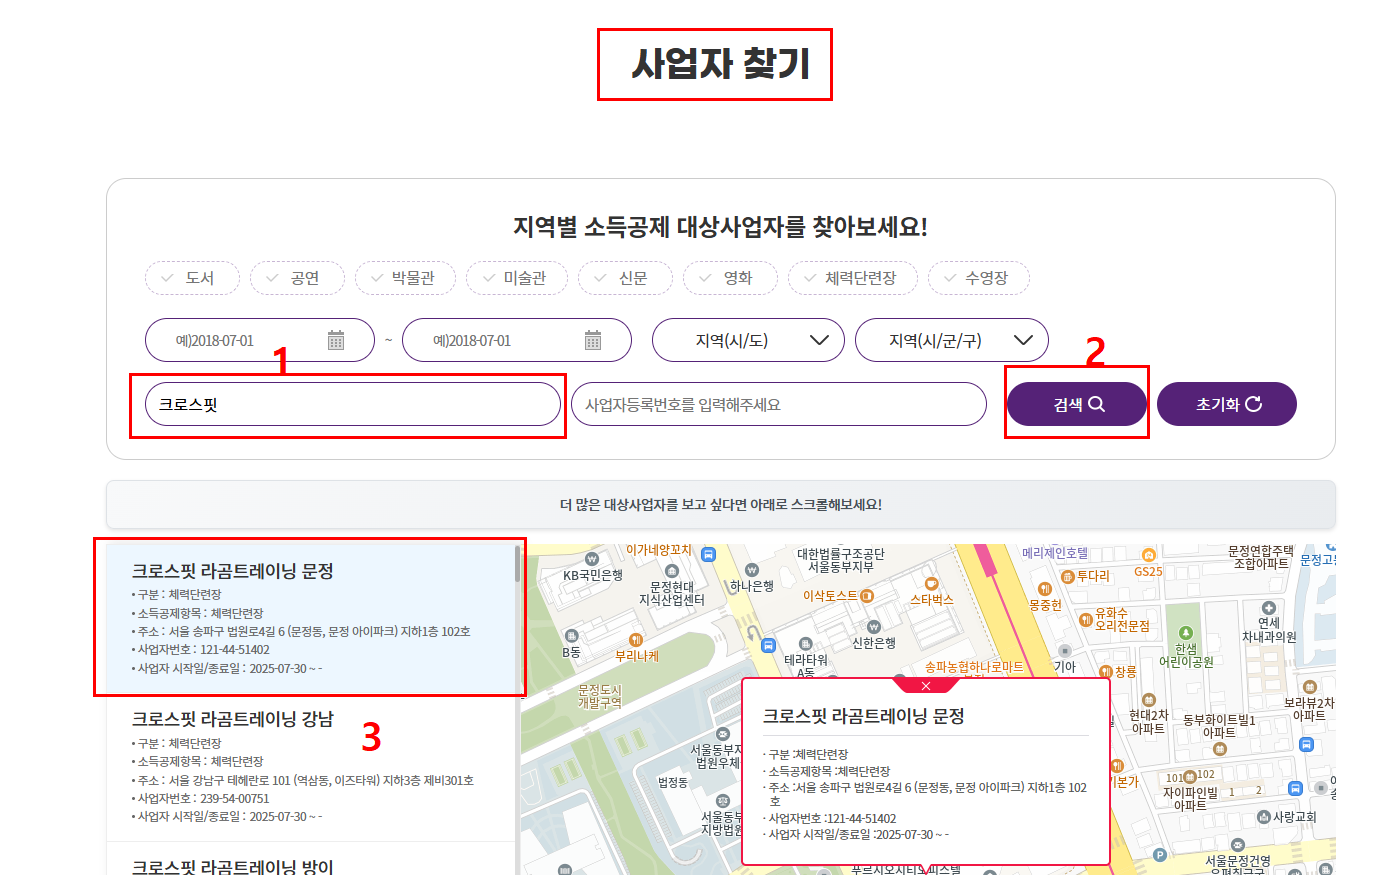Image resolution: width=1384 pixels, height=875 pixels.
Task: Click the 투다리 orange marker icon
Action: click(1068, 577)
